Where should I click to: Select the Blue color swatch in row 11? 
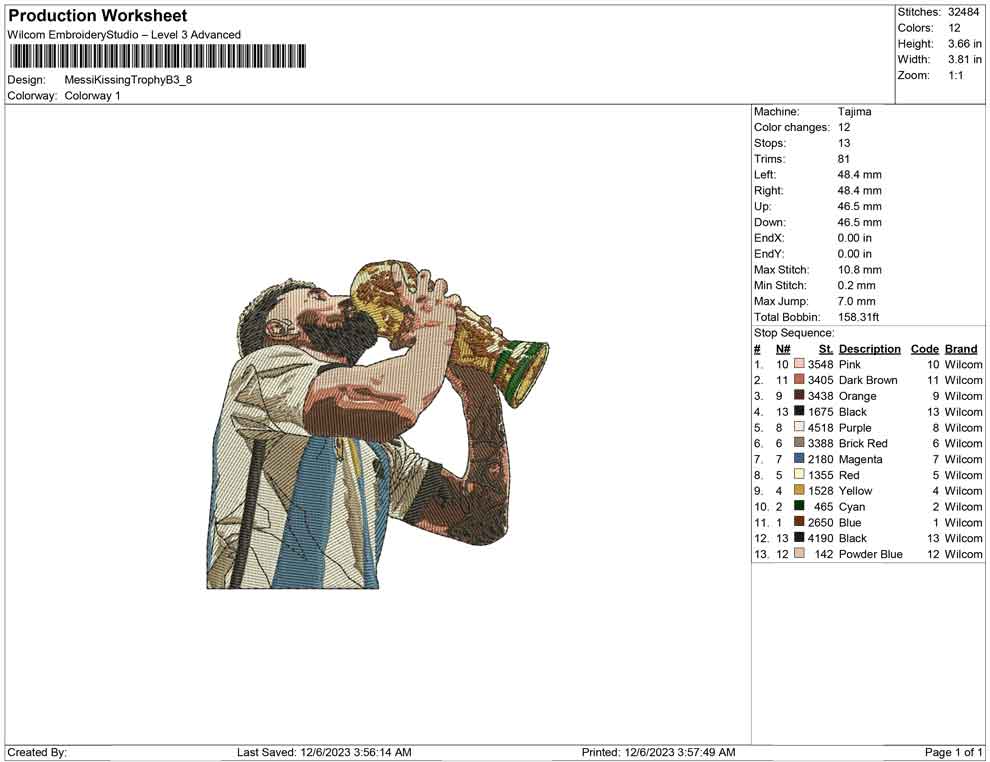coord(799,522)
